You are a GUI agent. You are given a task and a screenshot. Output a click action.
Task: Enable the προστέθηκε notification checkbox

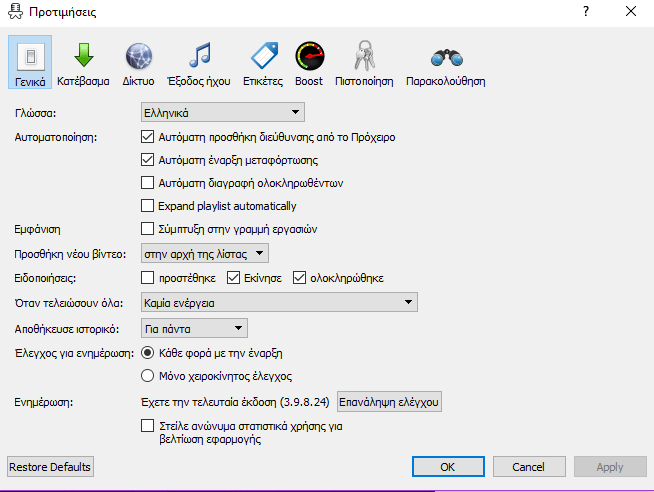point(147,278)
